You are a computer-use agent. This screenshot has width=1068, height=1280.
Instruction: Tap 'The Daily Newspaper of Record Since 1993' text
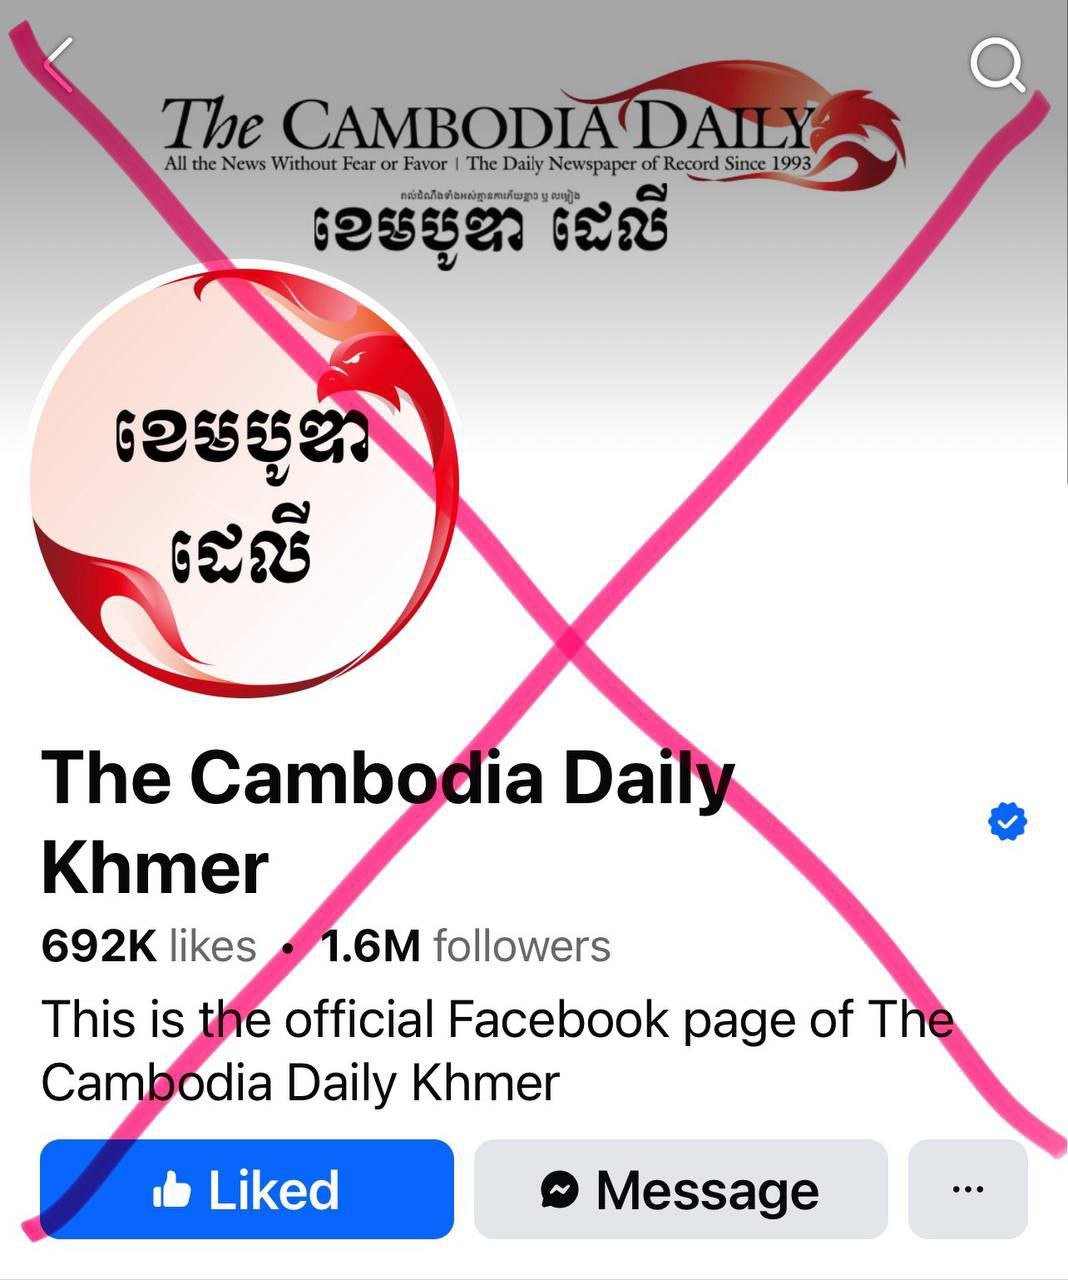(638, 163)
